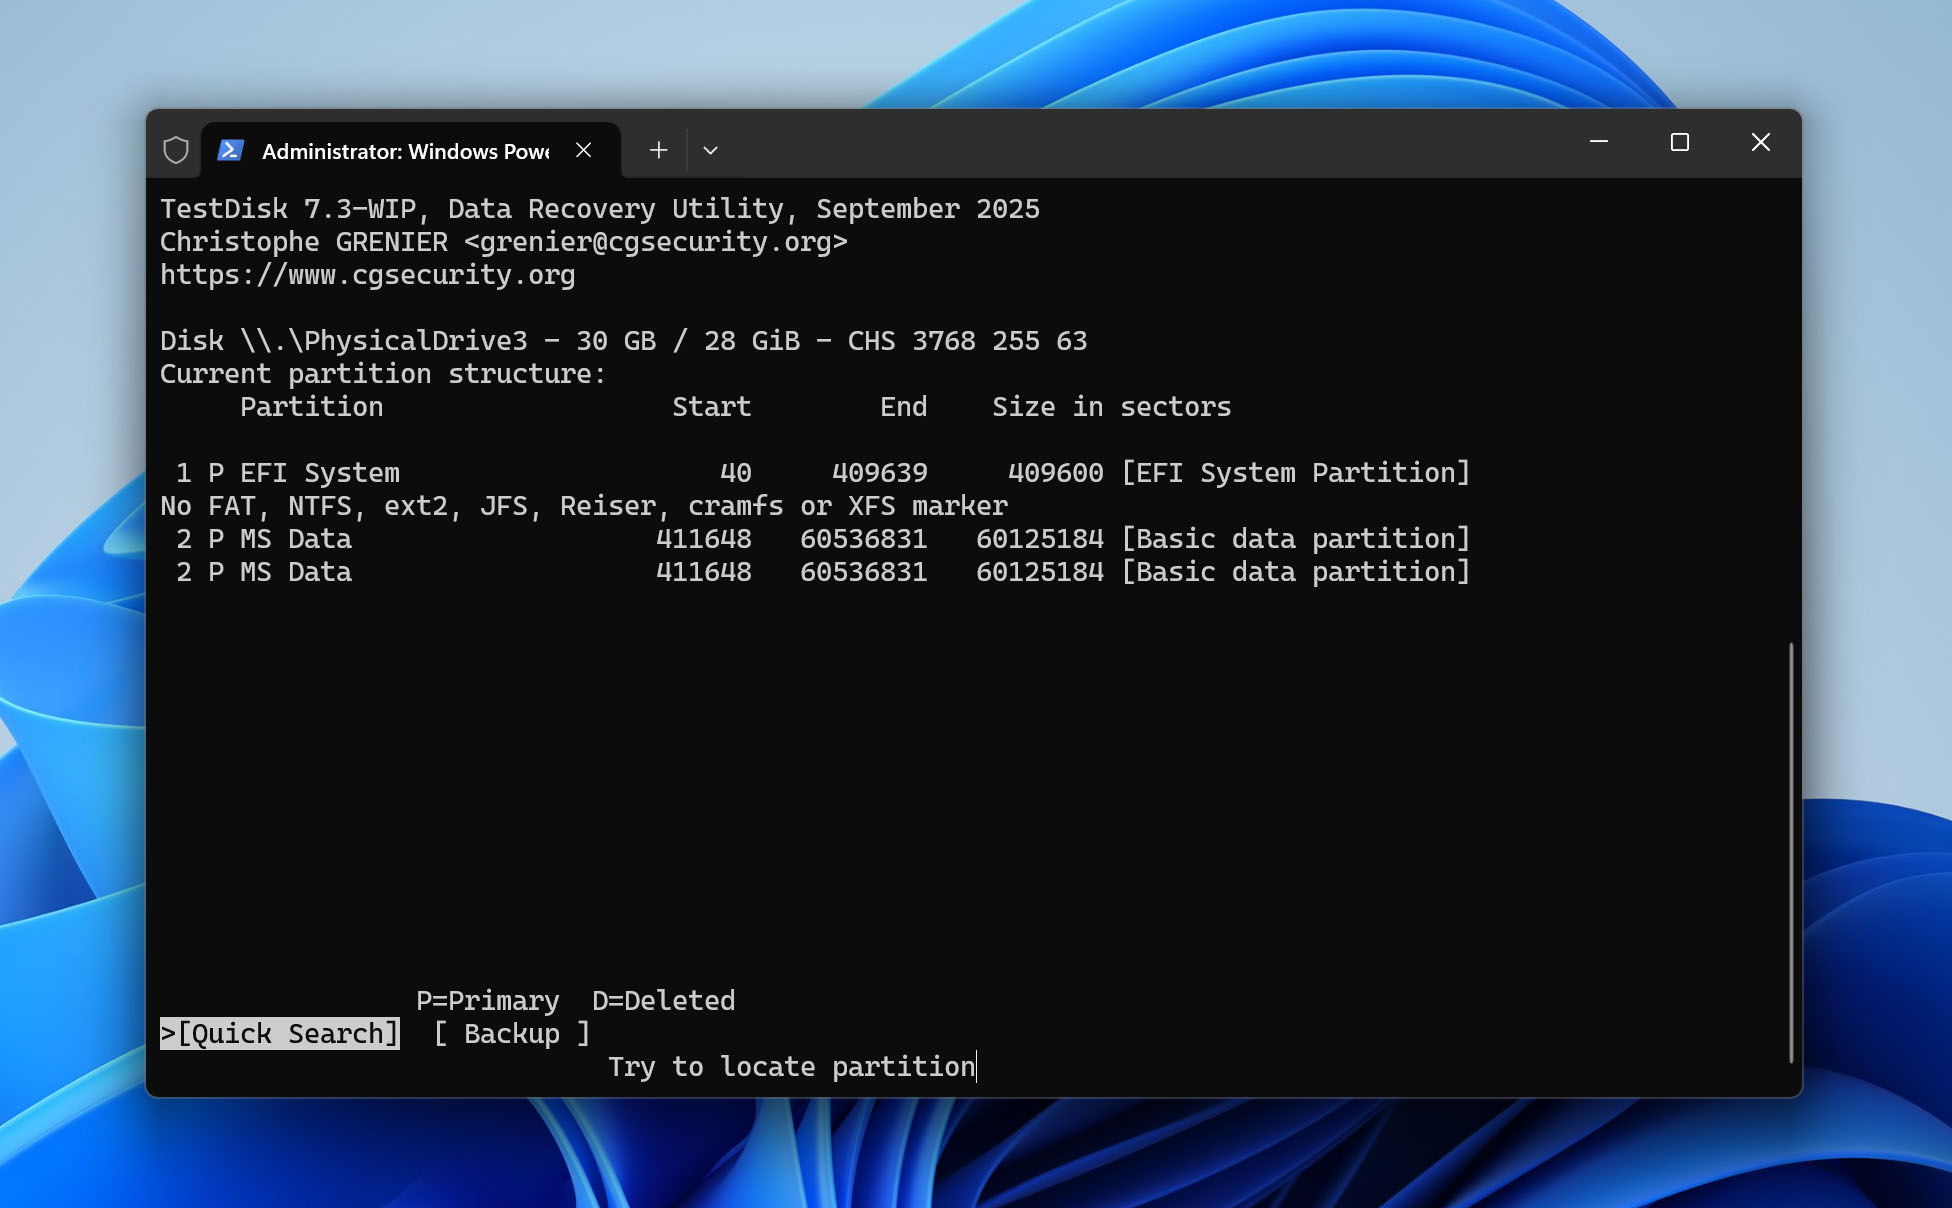Click the TestDisk 7.3-WIP title line
The width and height of the screenshot is (1952, 1208).
(600, 209)
